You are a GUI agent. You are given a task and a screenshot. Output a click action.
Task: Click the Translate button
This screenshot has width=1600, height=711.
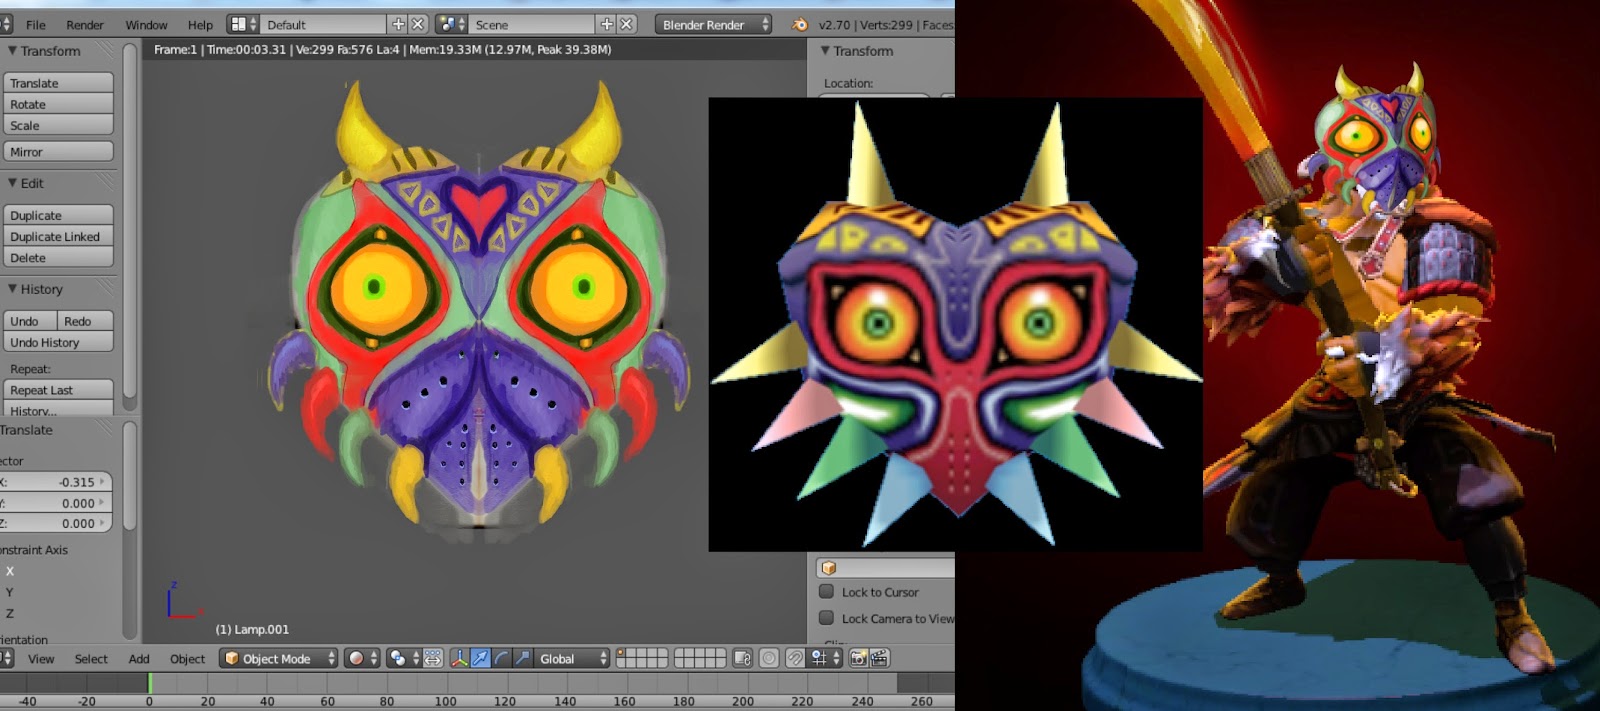point(58,83)
